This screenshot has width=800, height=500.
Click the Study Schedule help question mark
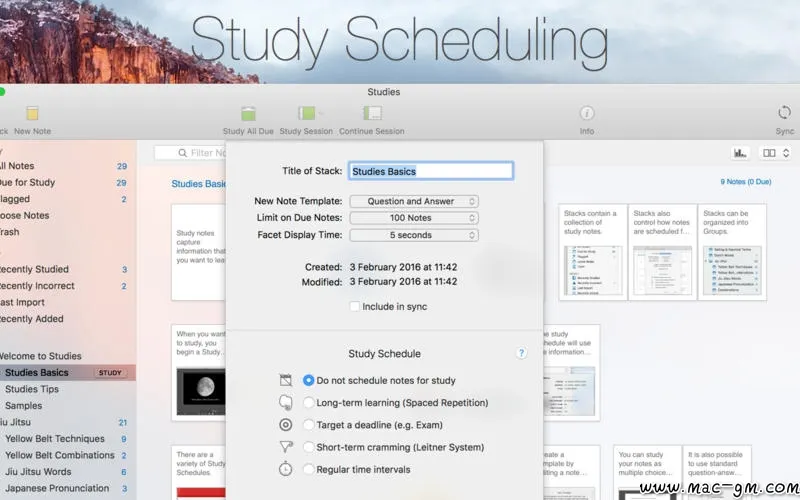tap(521, 353)
